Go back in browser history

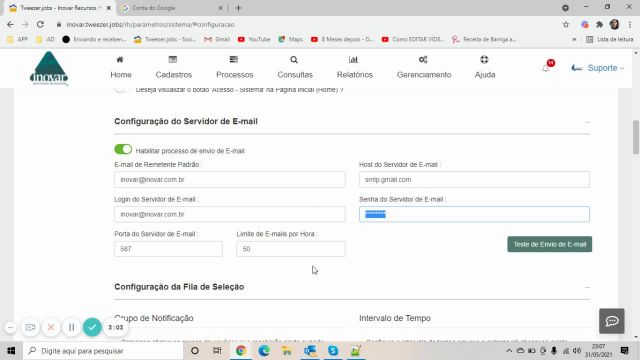pyautogui.click(x=10, y=24)
